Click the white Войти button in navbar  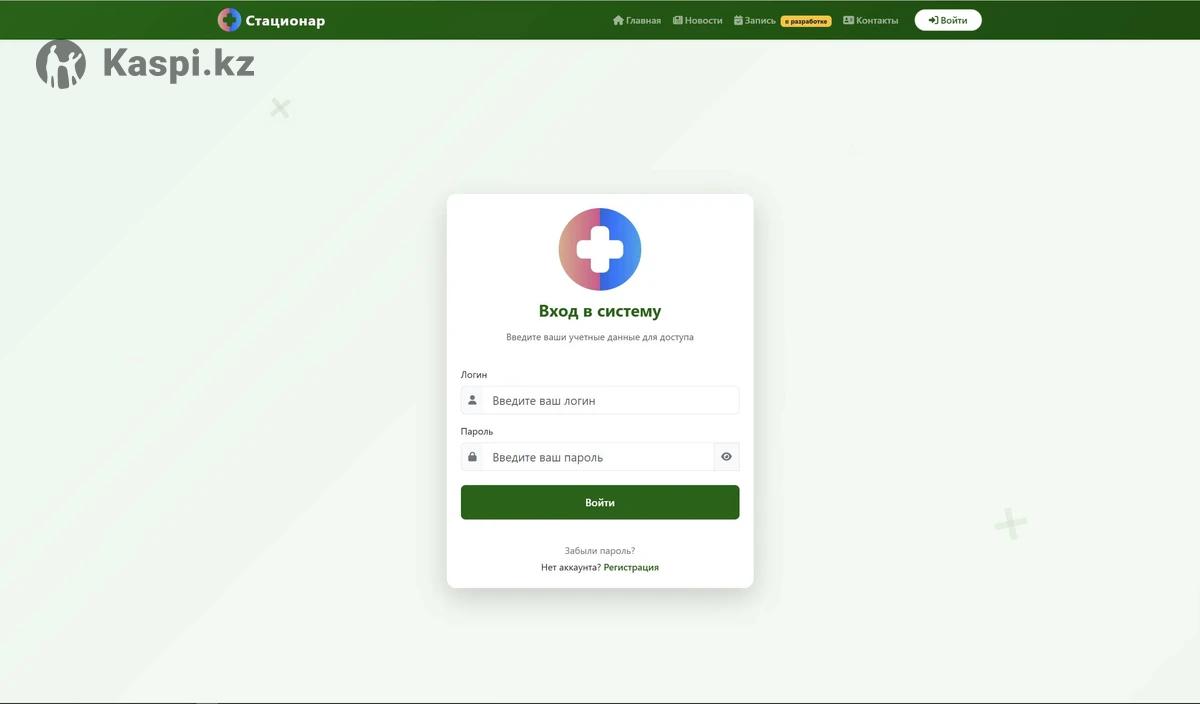tap(948, 20)
